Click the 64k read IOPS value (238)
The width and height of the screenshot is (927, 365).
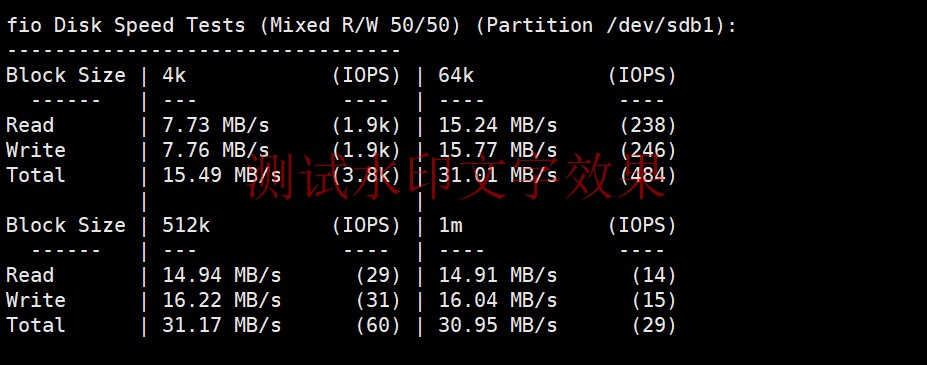click(648, 125)
